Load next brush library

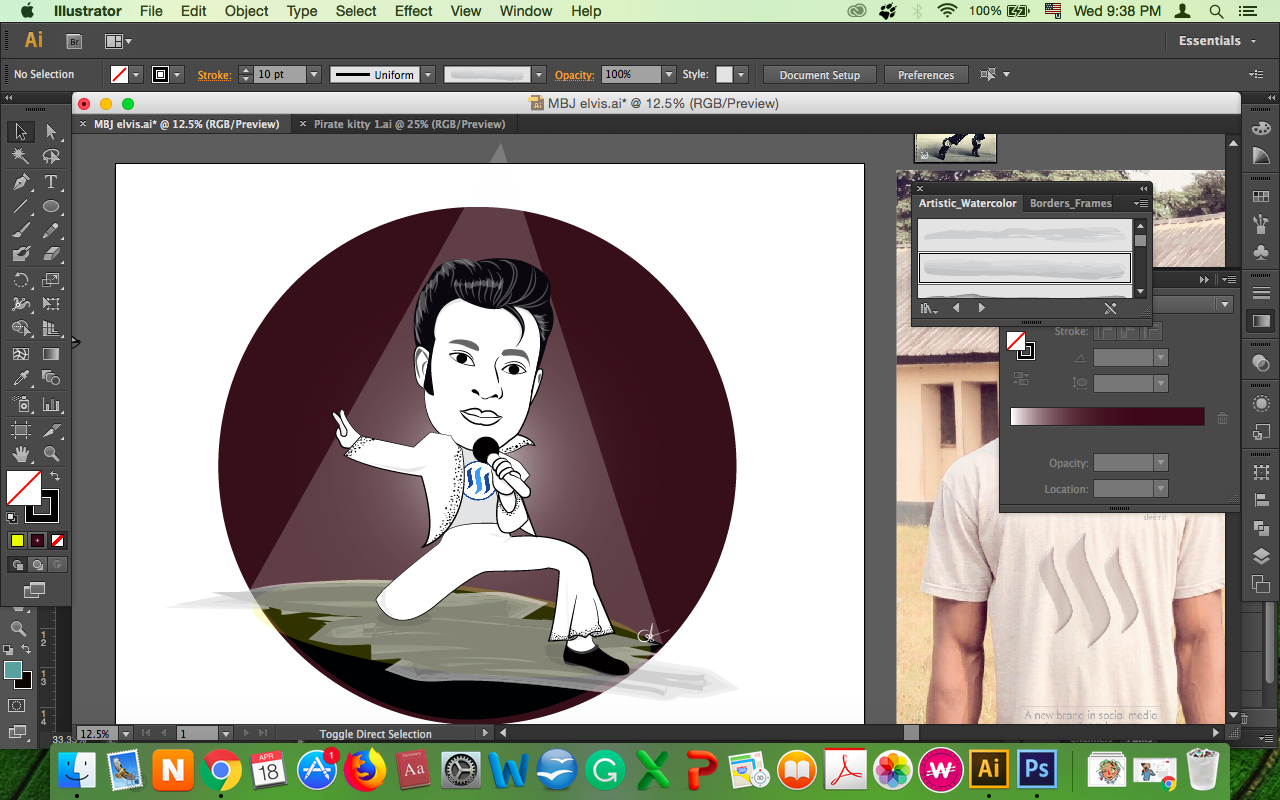click(x=982, y=308)
